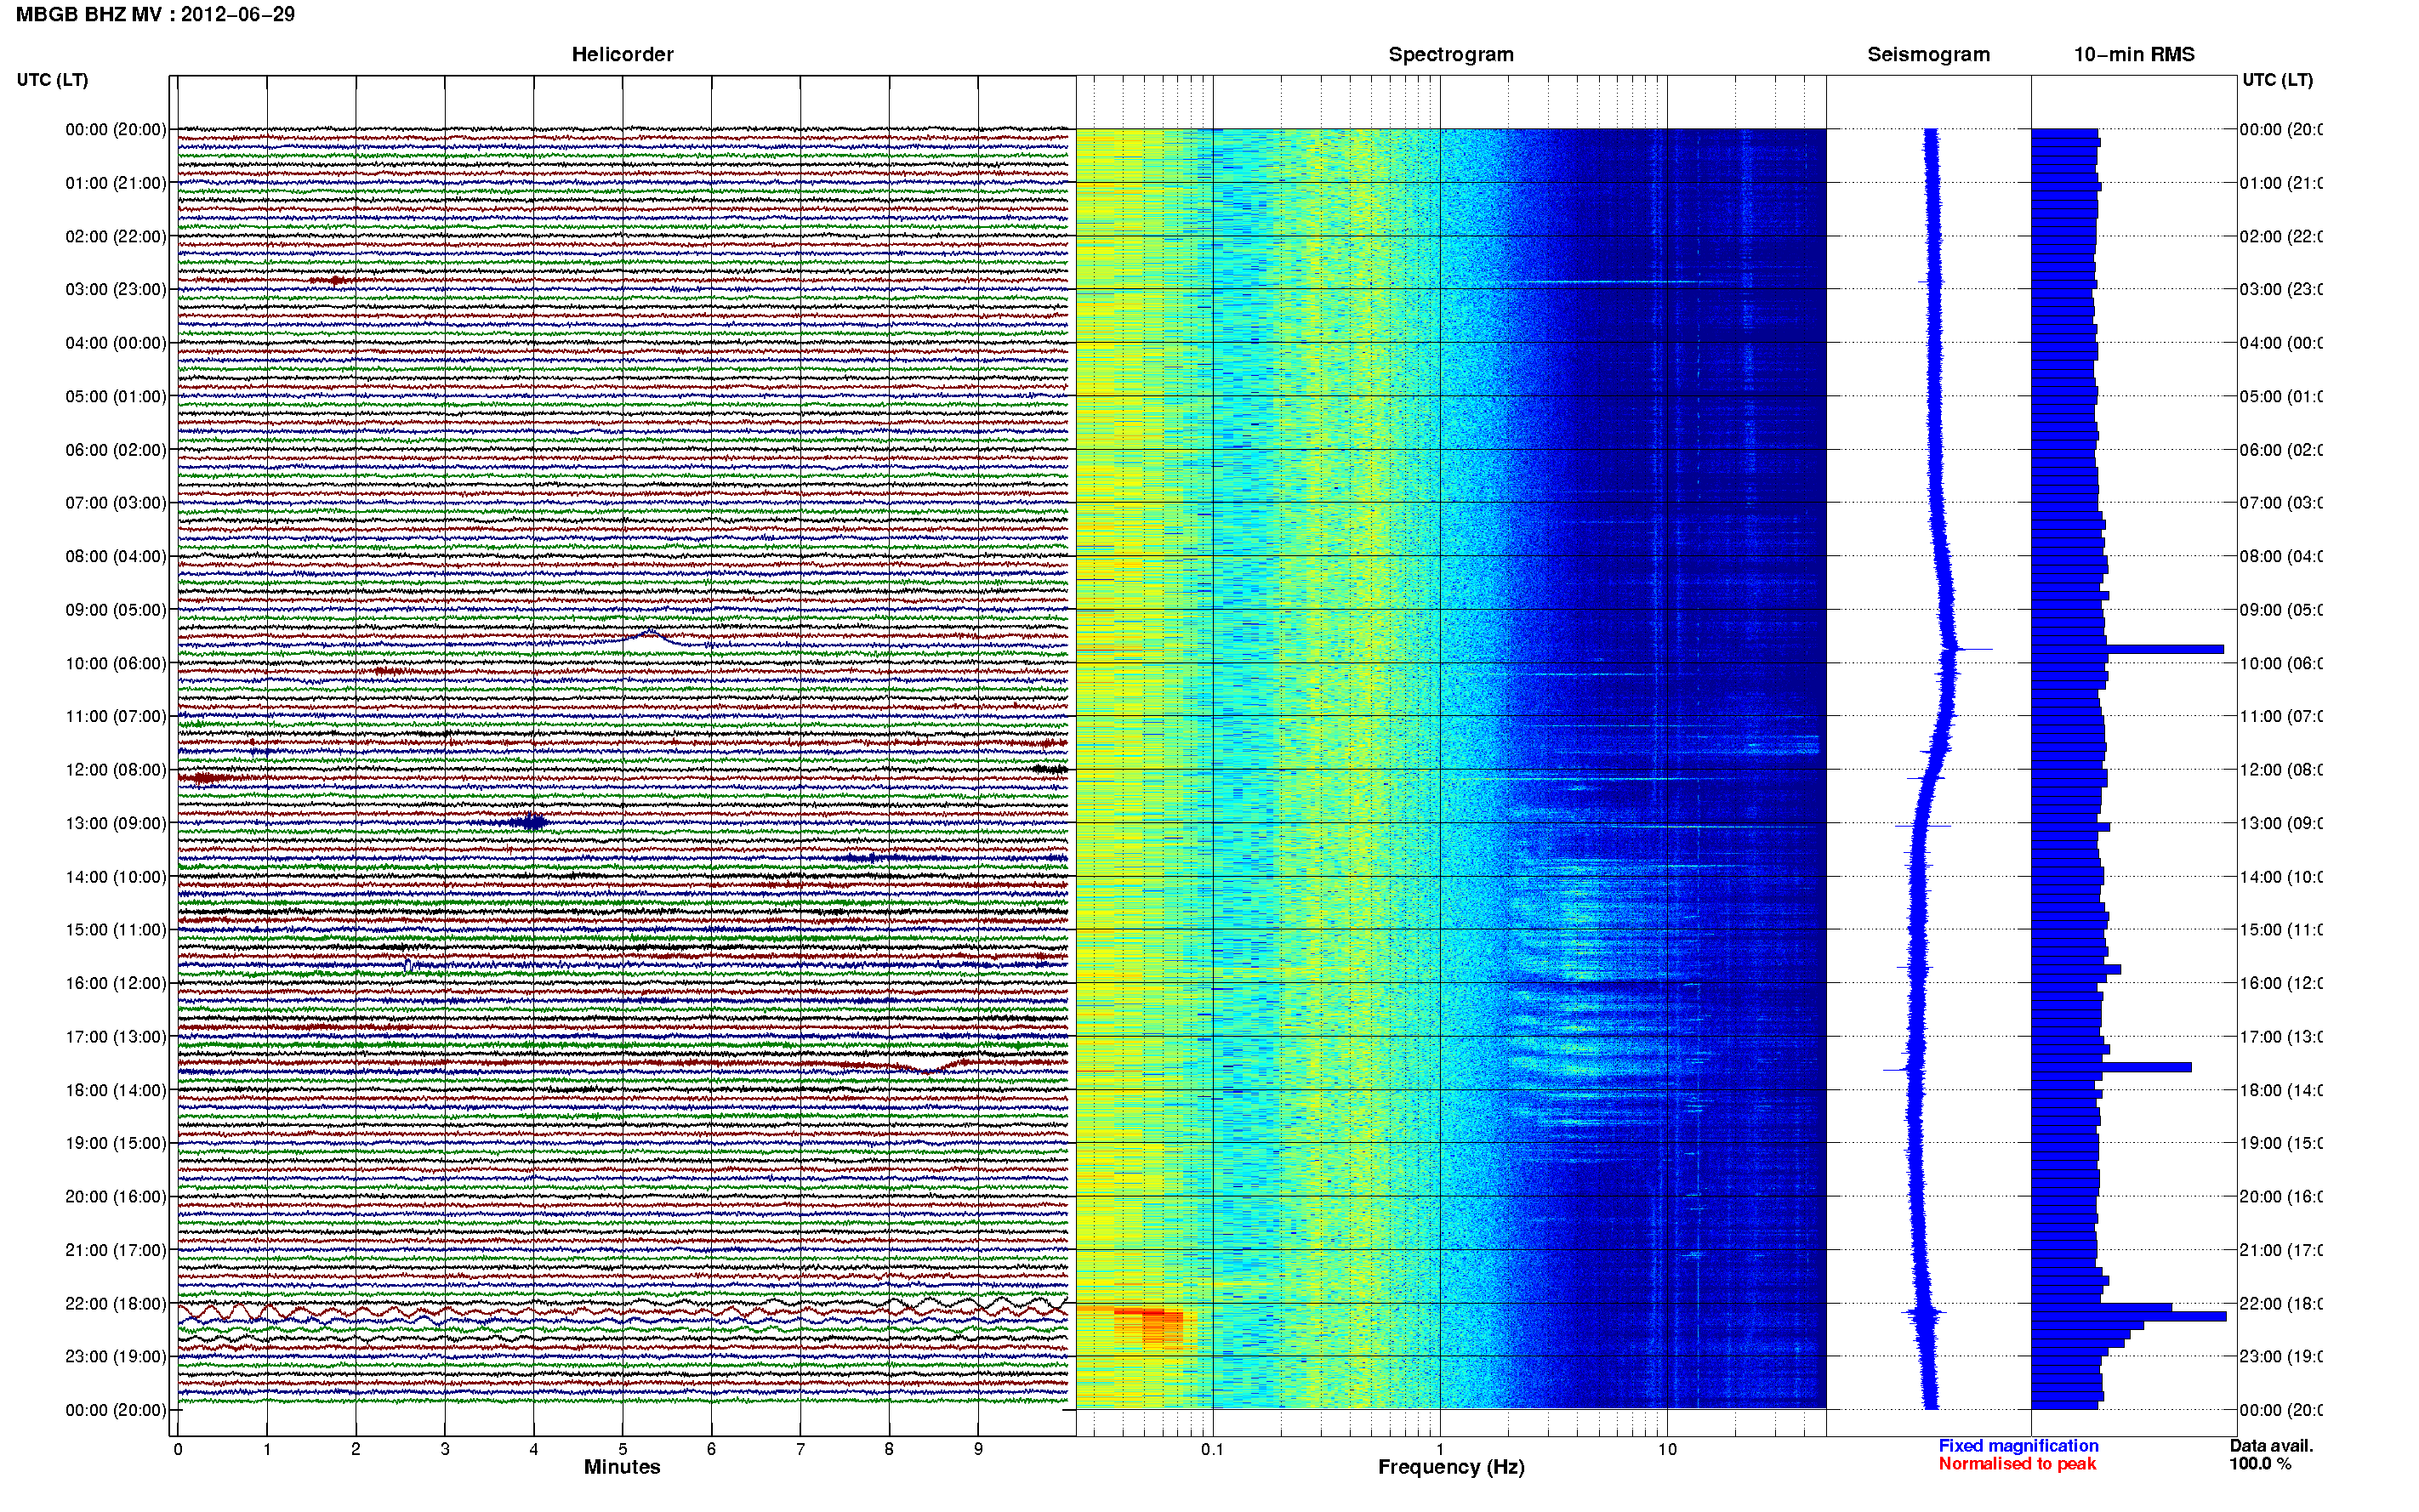Click the Normalised to peak legend text
The height and width of the screenshot is (1512, 2419).
pos(2017,1464)
